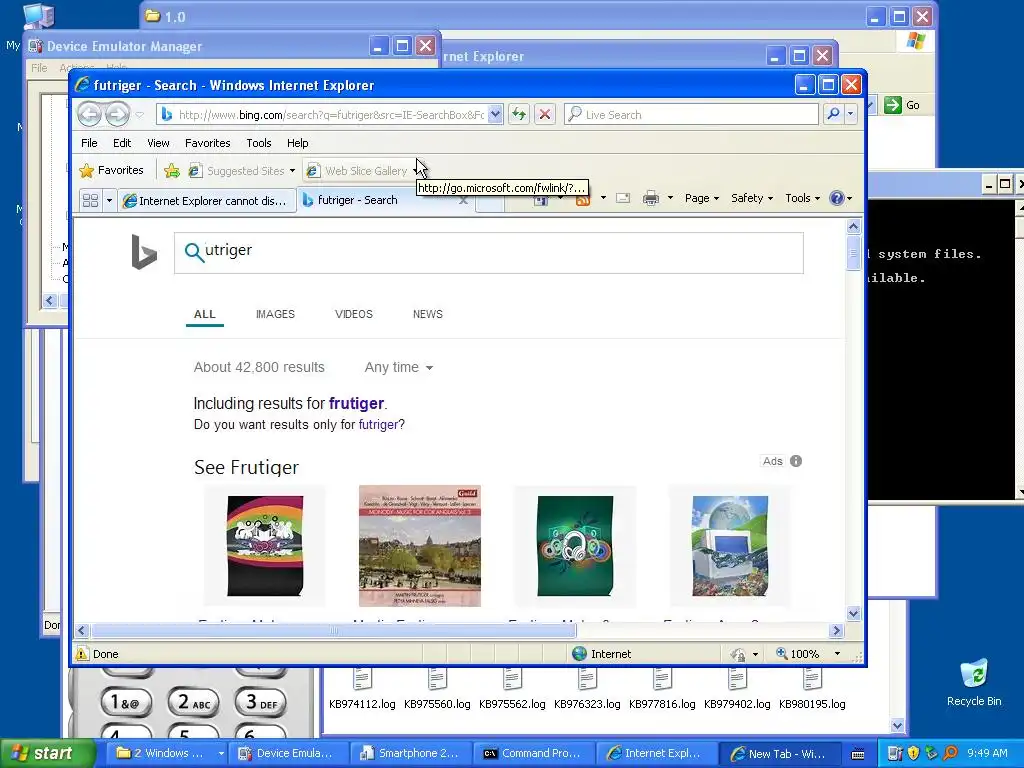Click the green Go button in background window
The image size is (1024, 768).
(x=902, y=104)
